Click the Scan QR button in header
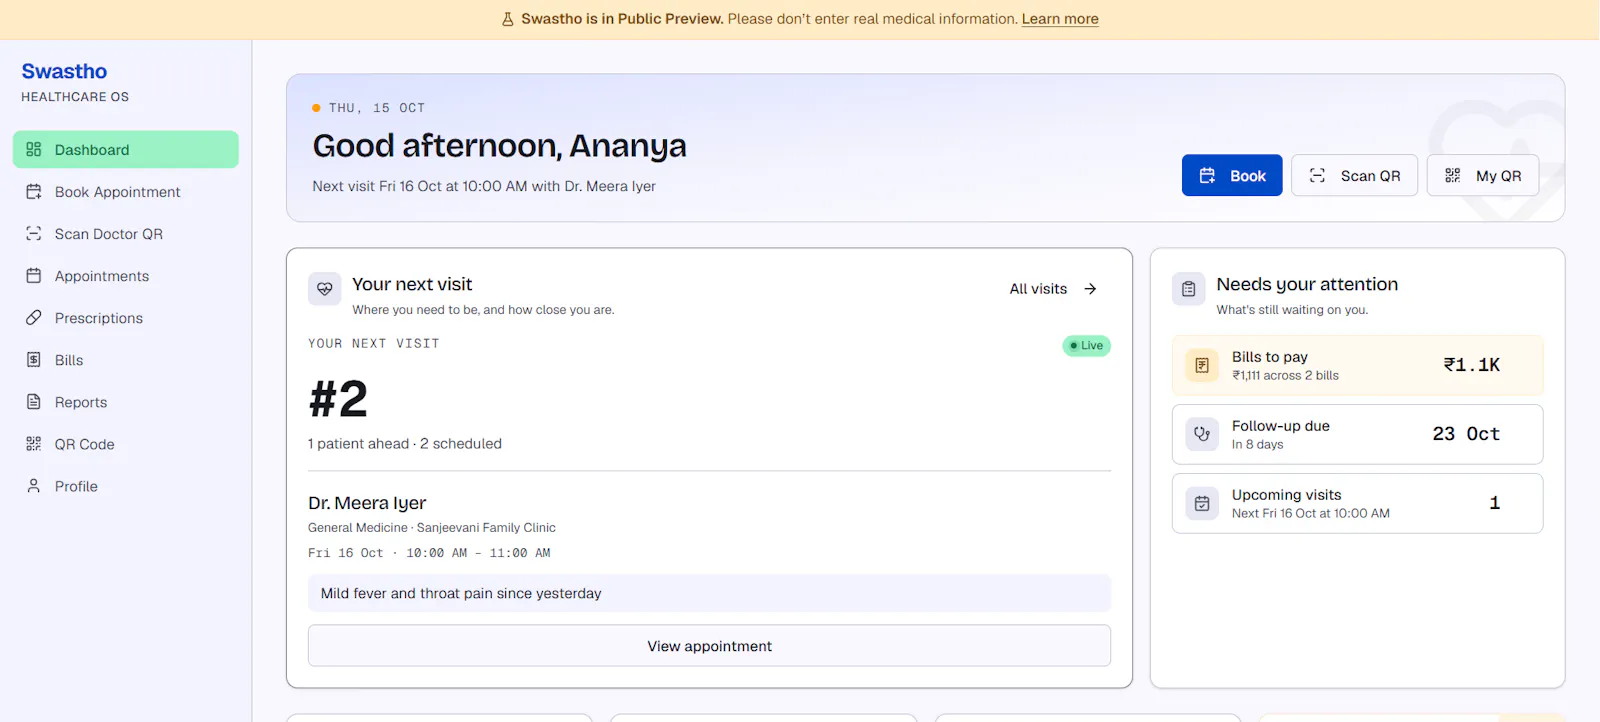Viewport: 1600px width, 722px height. (1355, 176)
